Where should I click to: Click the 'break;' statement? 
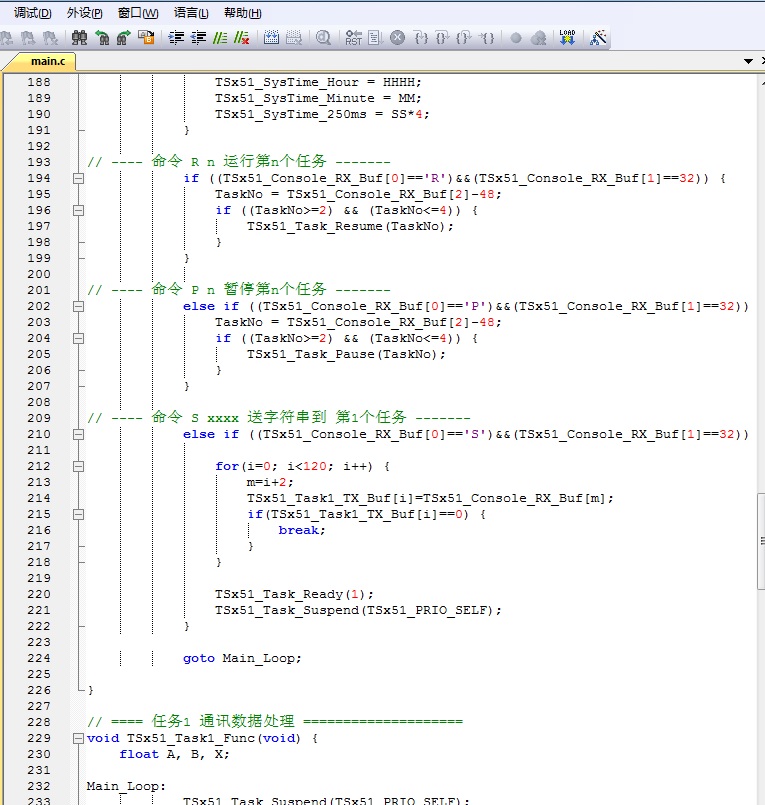click(x=302, y=530)
